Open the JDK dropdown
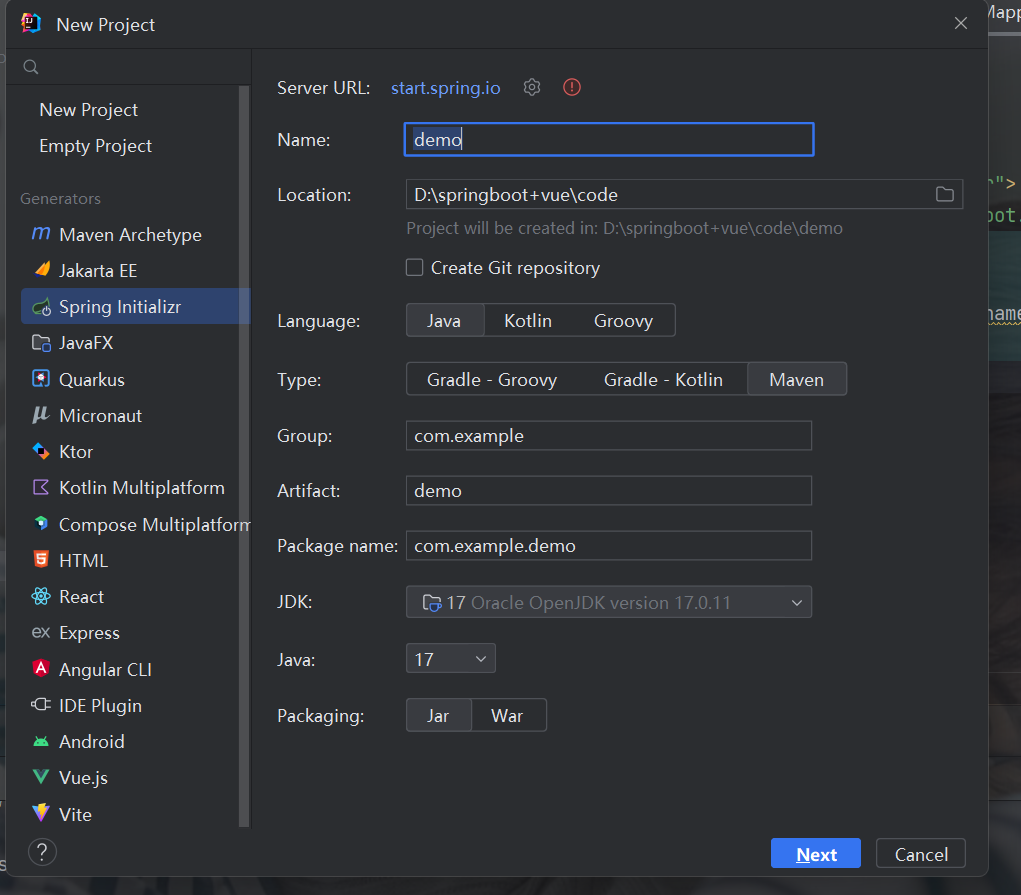 pyautogui.click(x=609, y=603)
